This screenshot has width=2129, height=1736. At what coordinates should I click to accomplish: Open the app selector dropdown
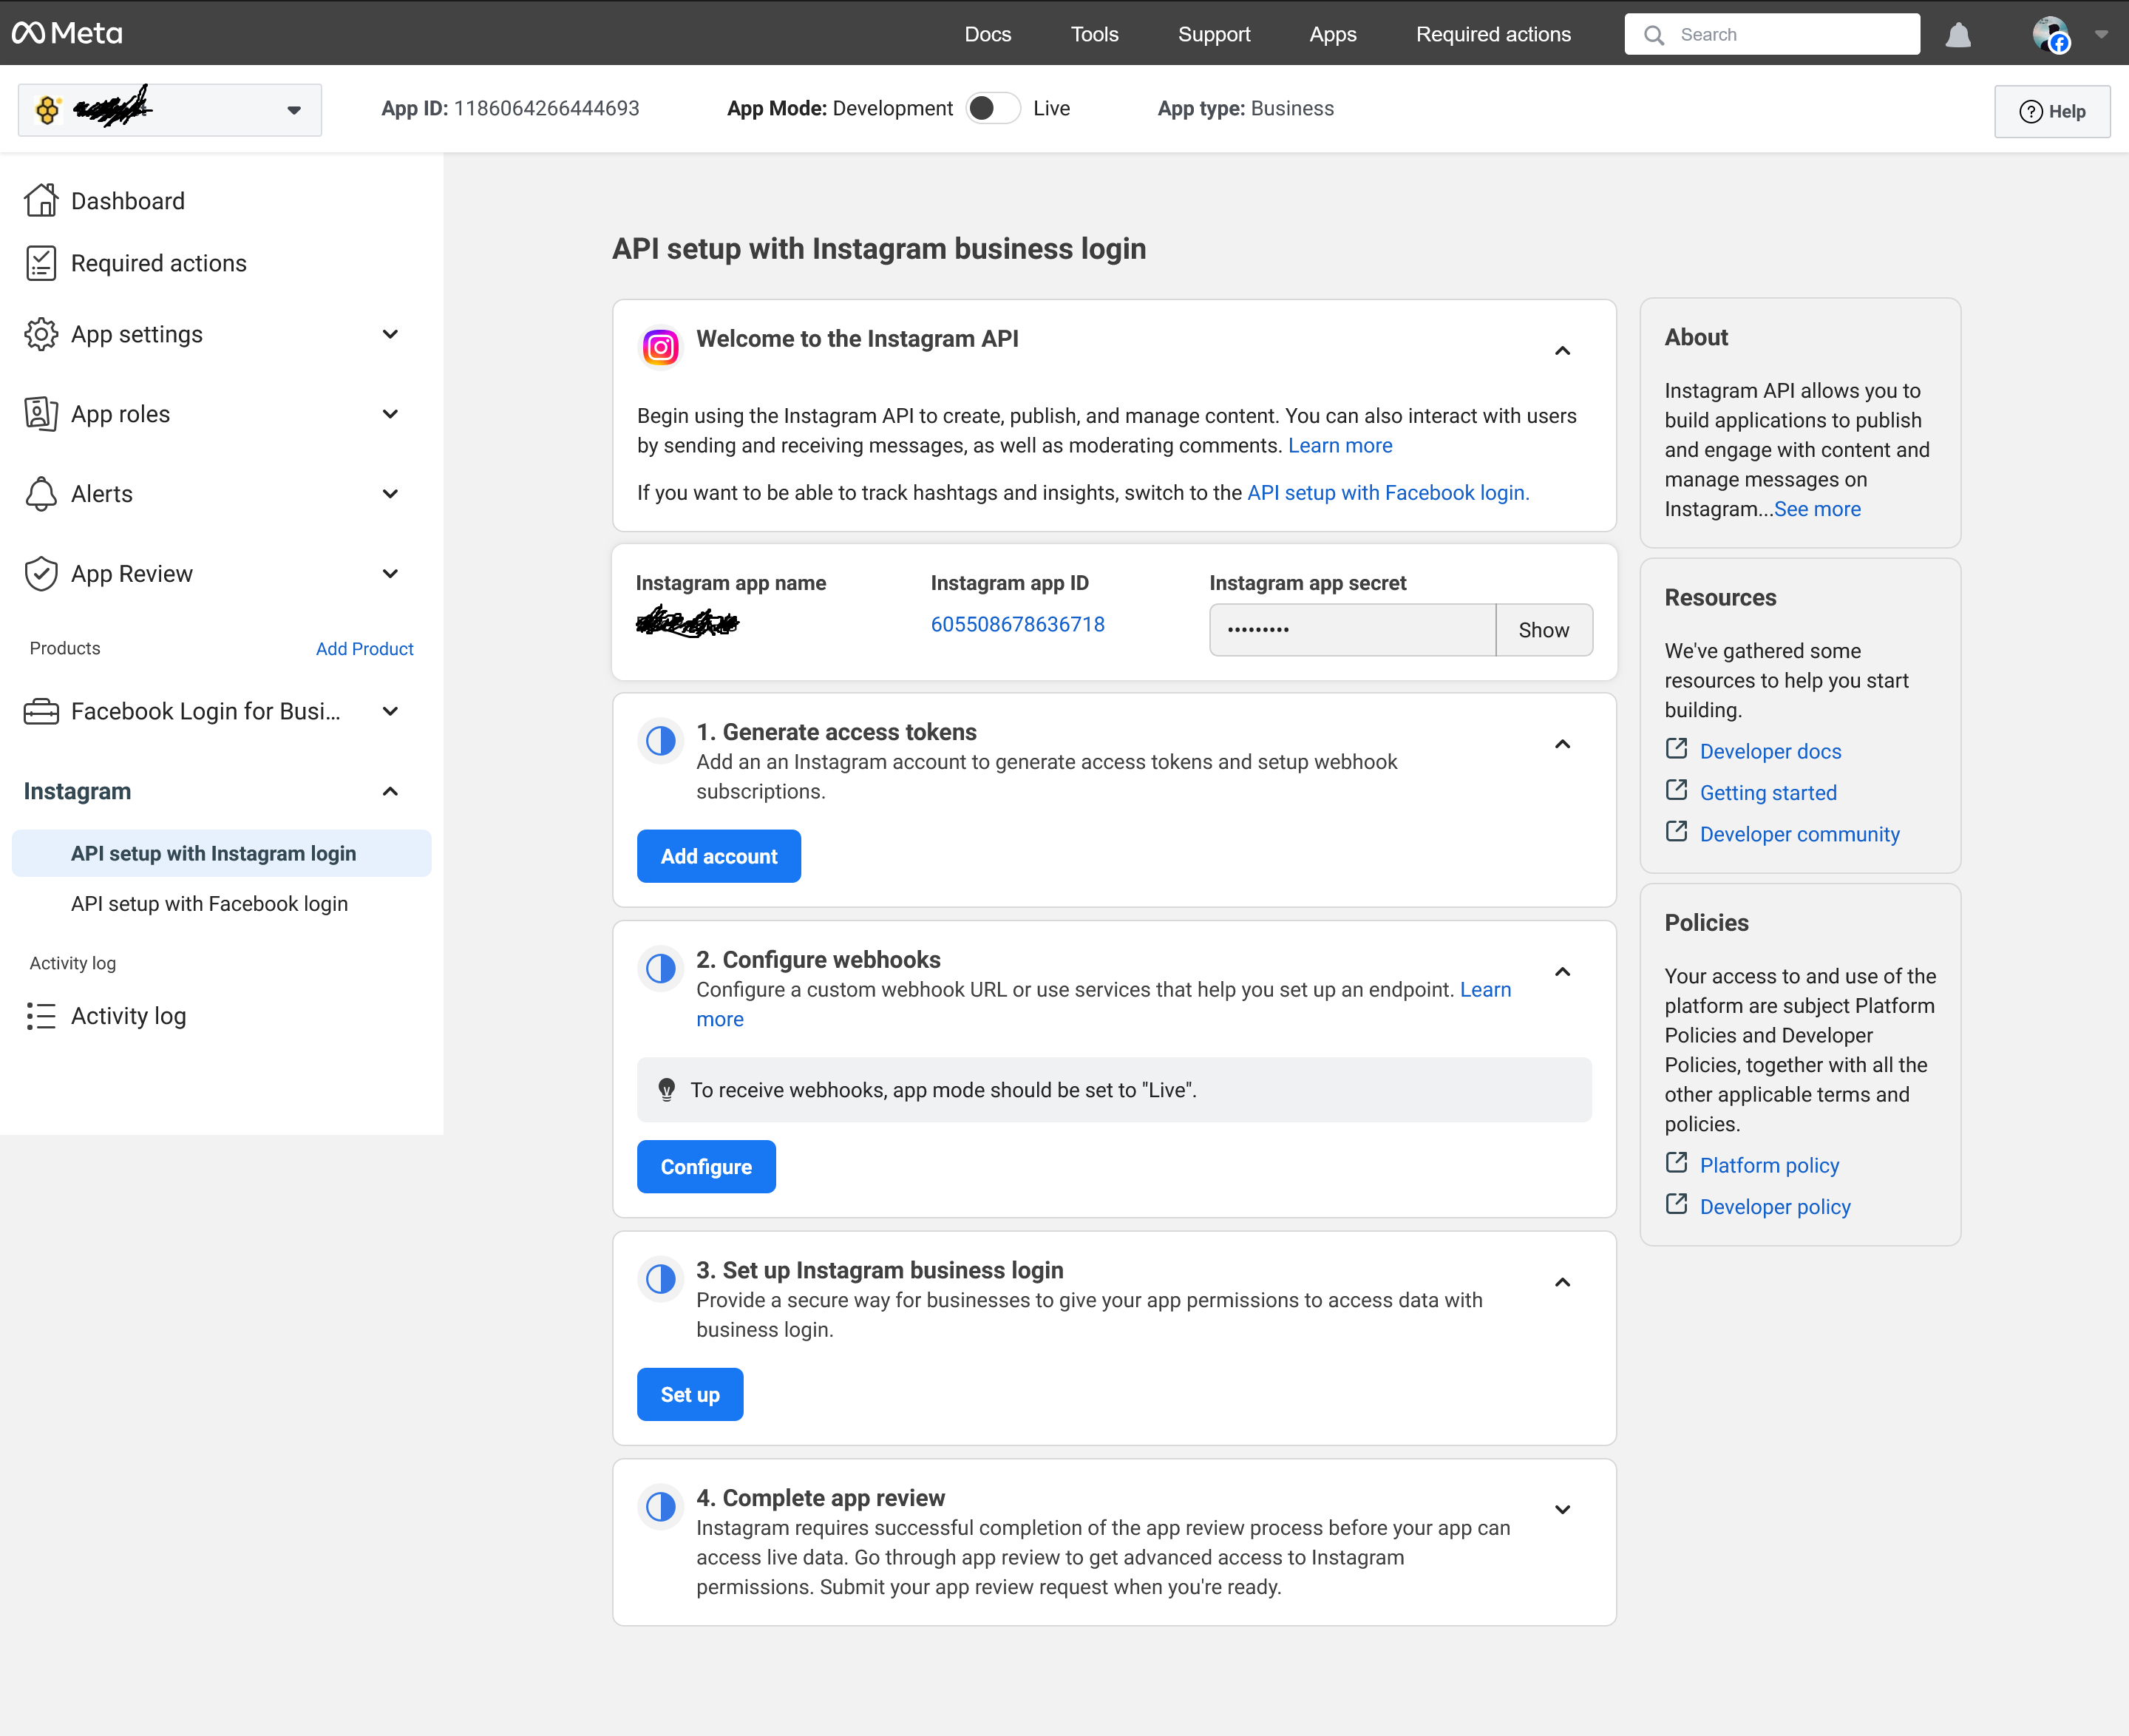point(170,110)
